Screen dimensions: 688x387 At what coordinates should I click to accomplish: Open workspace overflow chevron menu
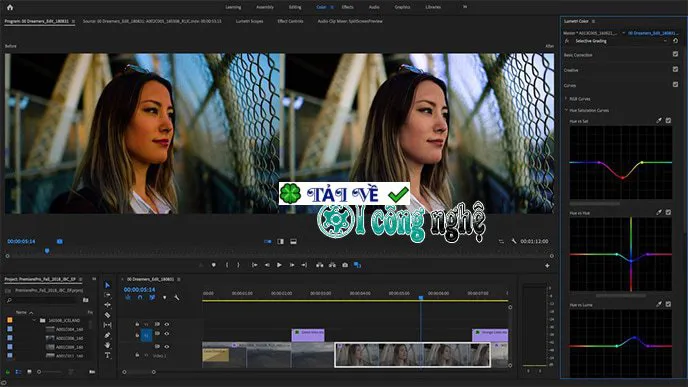(465, 7)
